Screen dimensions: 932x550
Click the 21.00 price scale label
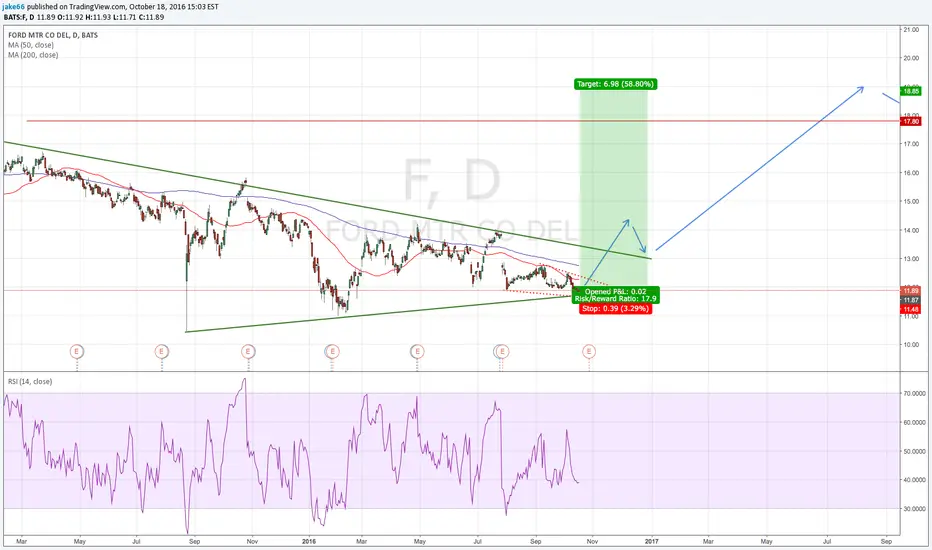click(x=911, y=30)
